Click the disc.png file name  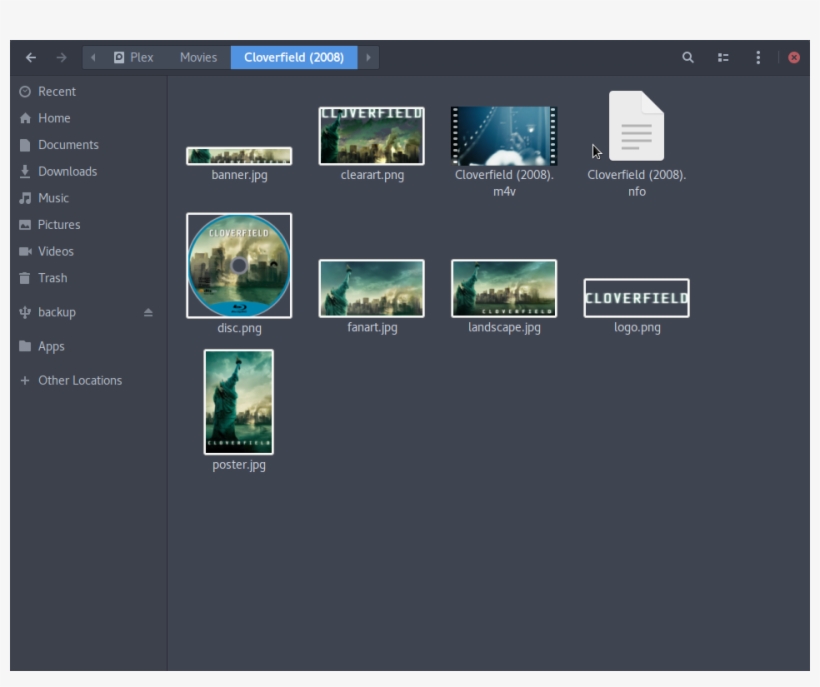[x=240, y=328]
